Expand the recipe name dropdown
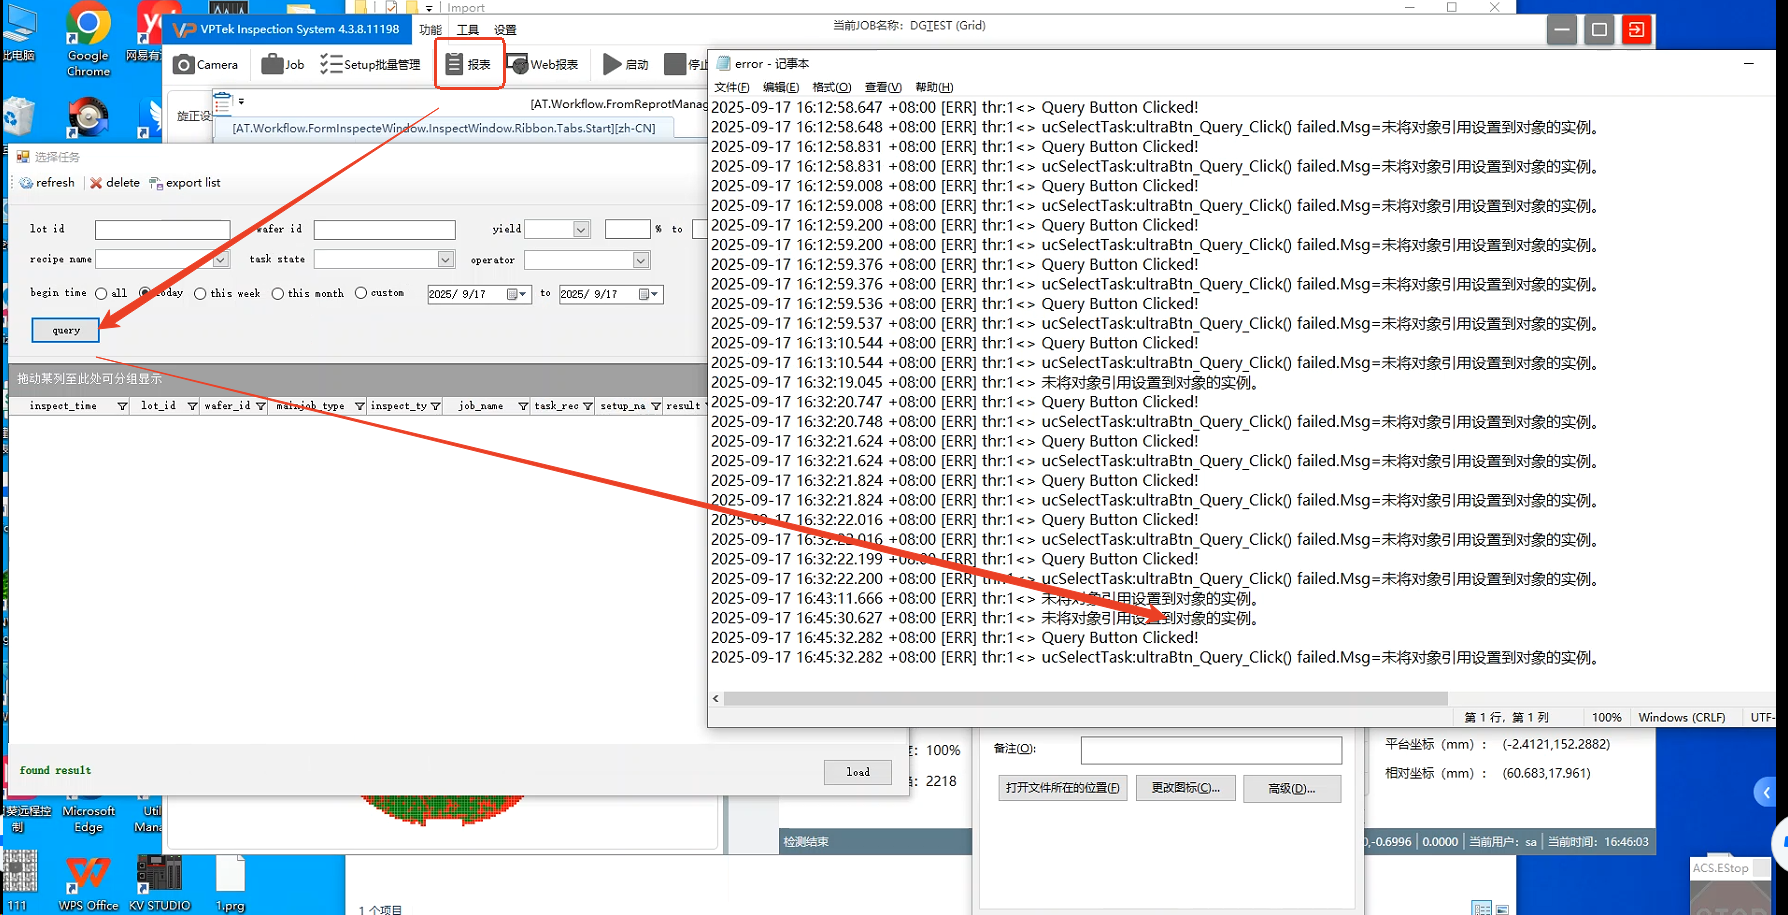1788x915 pixels. 220,260
